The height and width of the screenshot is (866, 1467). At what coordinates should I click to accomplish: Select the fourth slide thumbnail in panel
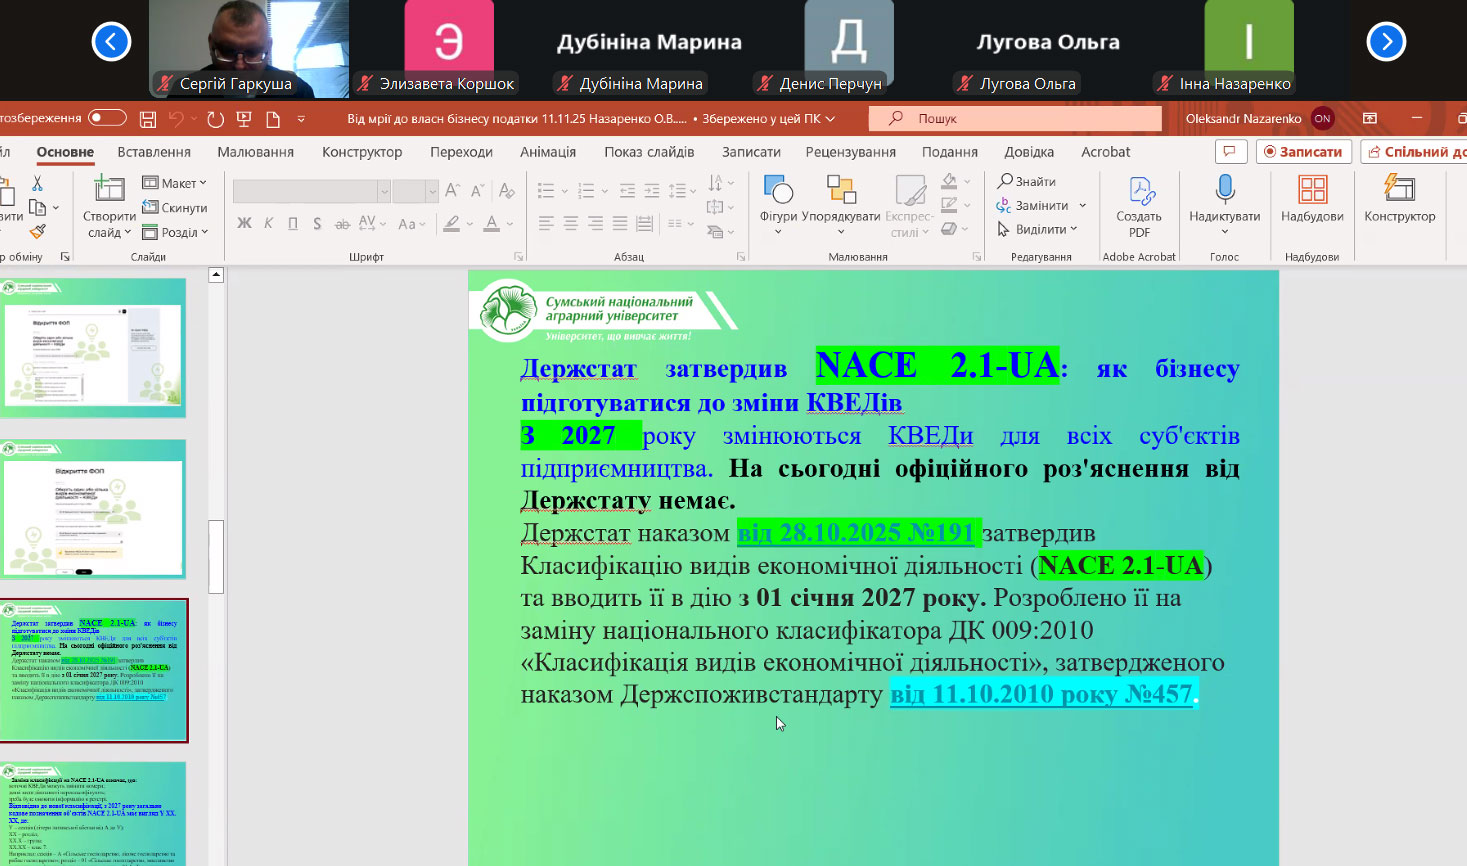(93, 812)
